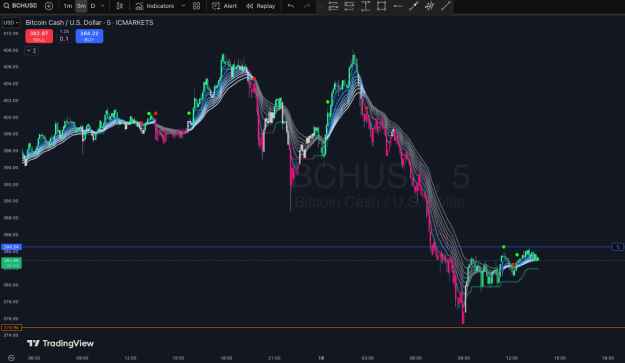
Task: Click the Bitcoin Cash / U.S. Dollar title
Action: pos(63,23)
